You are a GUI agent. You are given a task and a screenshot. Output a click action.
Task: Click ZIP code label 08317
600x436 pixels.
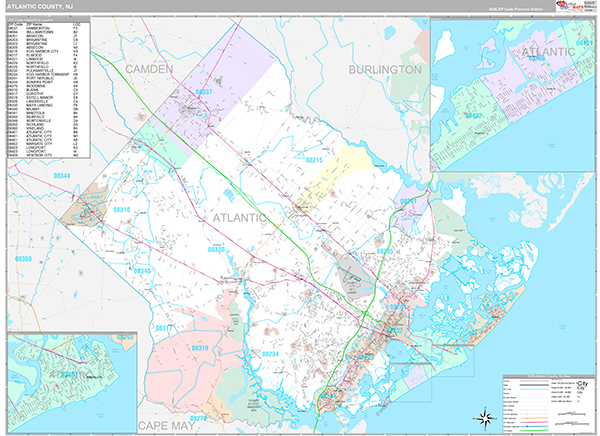coord(164,328)
